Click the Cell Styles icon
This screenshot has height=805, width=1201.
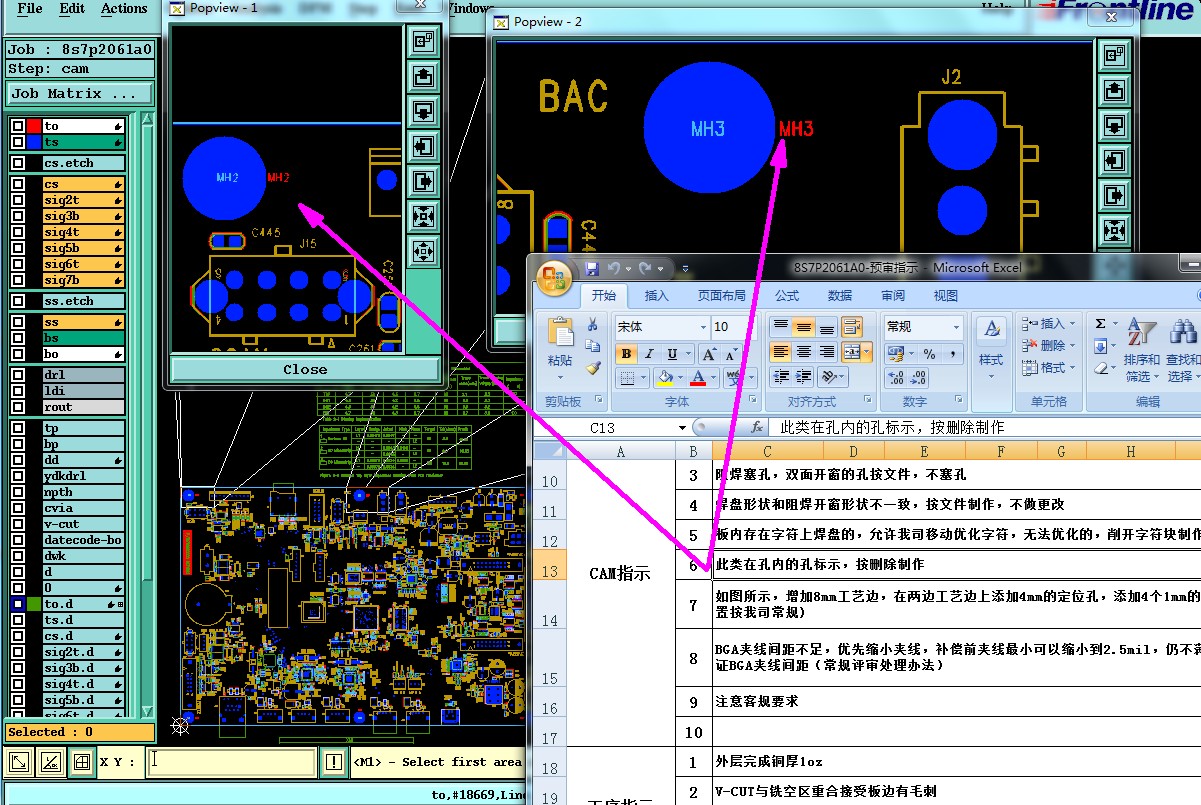tap(991, 332)
